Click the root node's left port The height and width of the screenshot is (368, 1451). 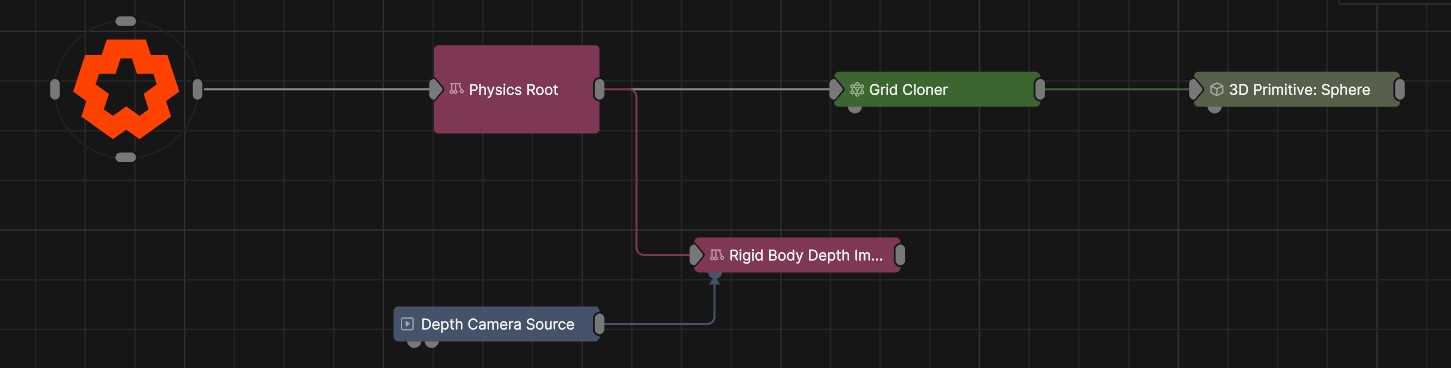click(x=55, y=89)
